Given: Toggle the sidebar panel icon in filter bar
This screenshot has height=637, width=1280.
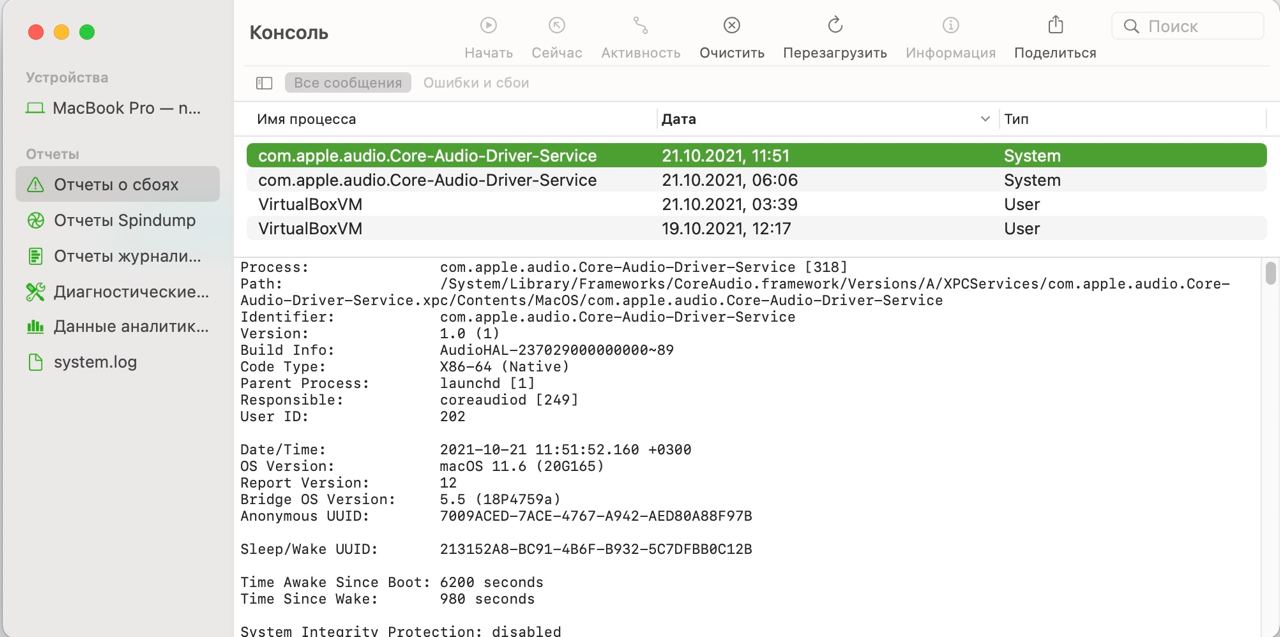Looking at the screenshot, I should pos(264,83).
